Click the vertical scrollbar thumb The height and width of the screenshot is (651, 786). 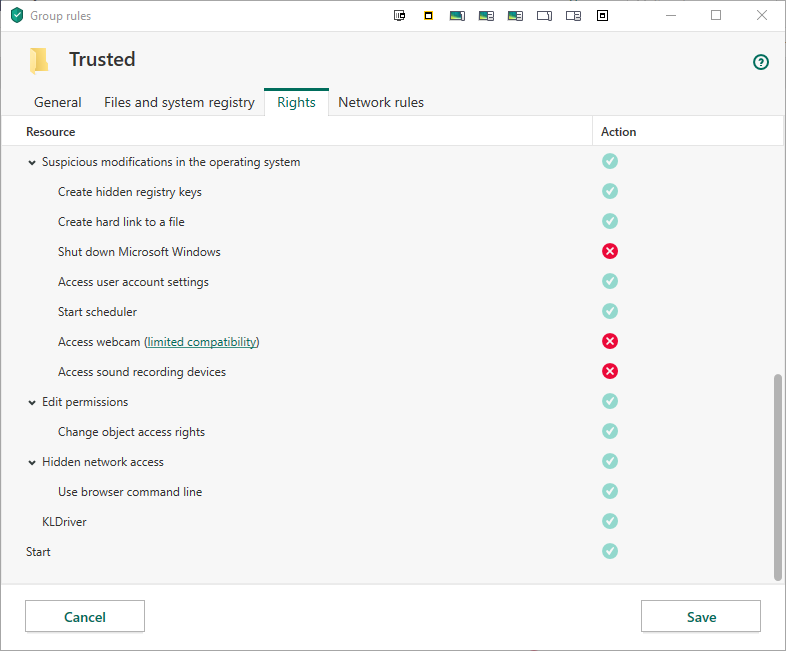(x=778, y=476)
